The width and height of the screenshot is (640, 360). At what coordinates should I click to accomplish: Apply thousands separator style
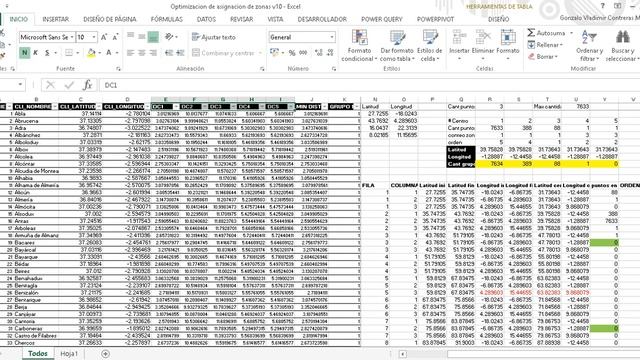pyautogui.click(x=303, y=53)
